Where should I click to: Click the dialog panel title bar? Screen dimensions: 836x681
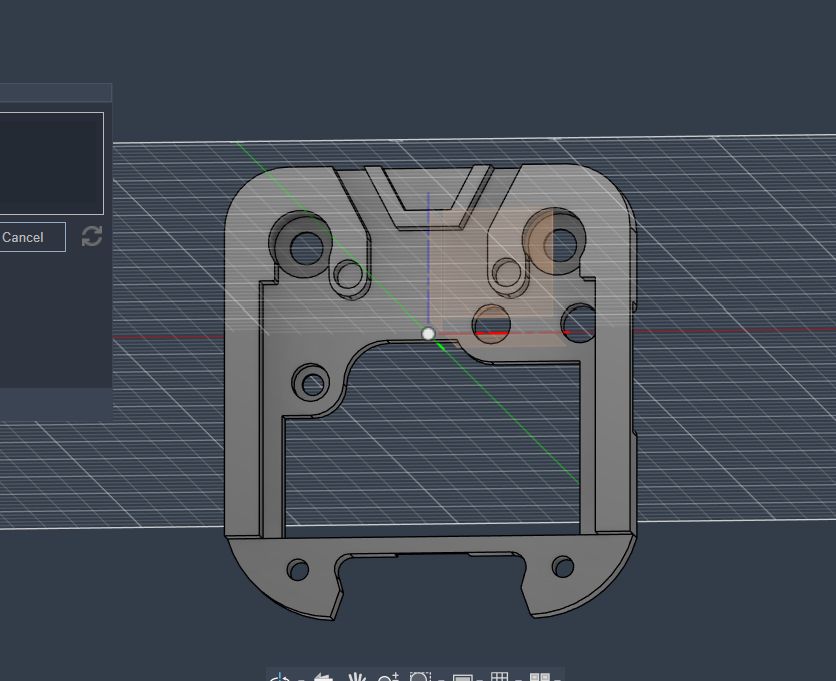point(56,92)
